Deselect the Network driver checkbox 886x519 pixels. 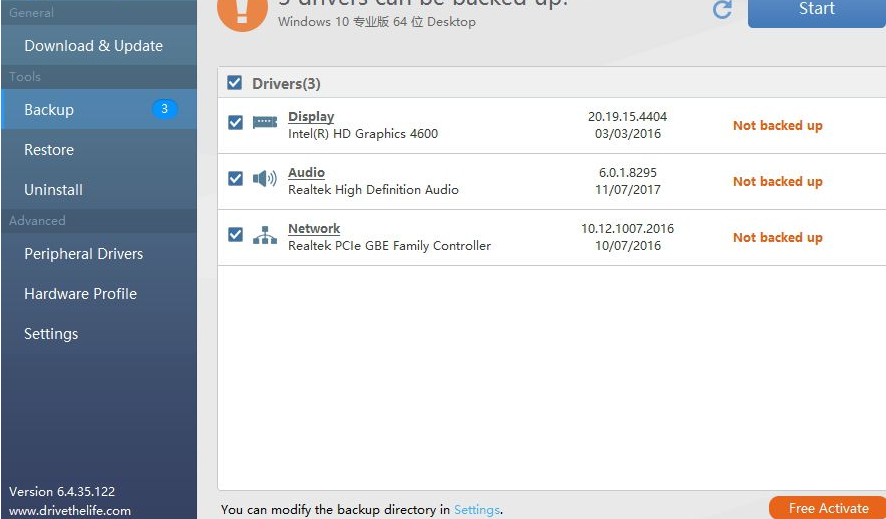235,235
